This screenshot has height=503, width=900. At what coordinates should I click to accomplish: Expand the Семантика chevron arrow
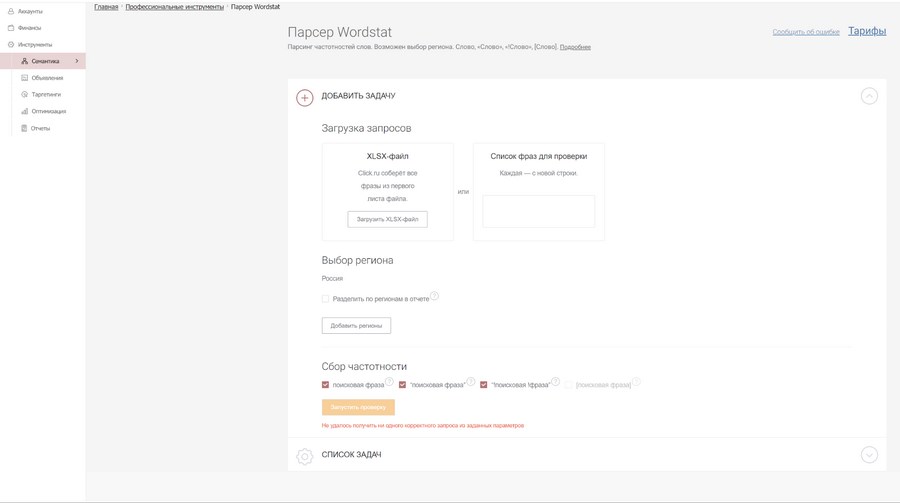[x=76, y=61]
